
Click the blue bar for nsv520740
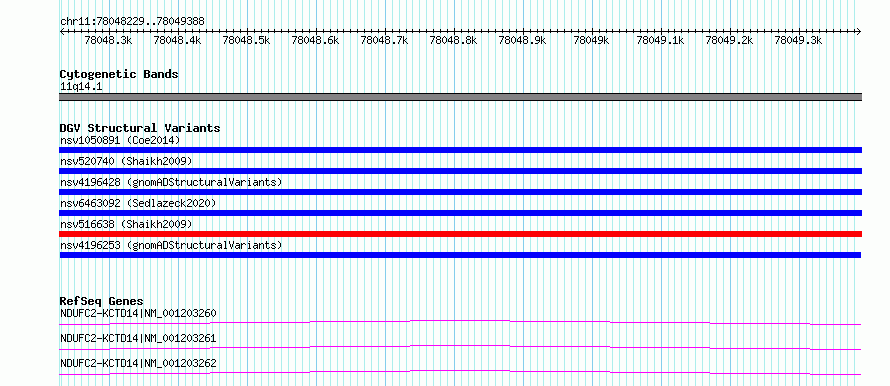(x=460, y=171)
